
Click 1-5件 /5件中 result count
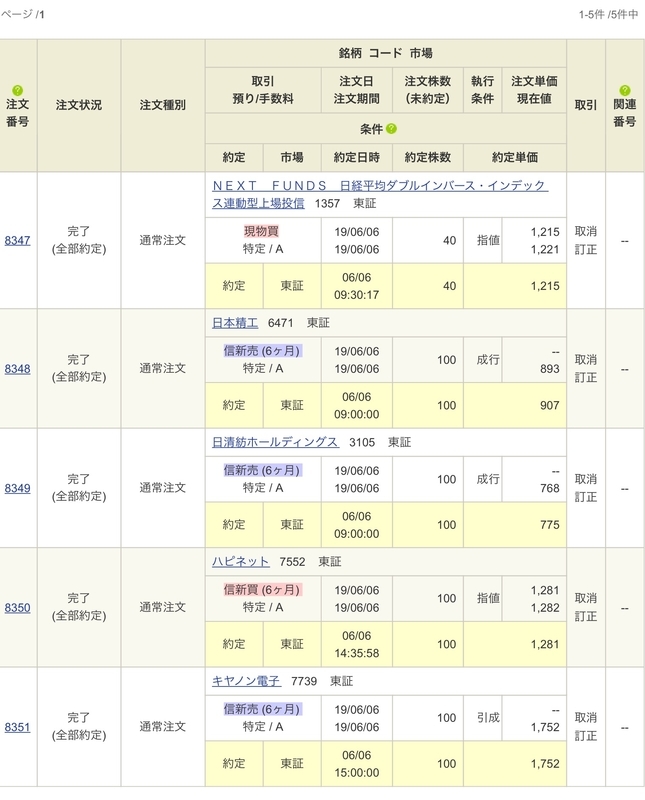pos(608,14)
